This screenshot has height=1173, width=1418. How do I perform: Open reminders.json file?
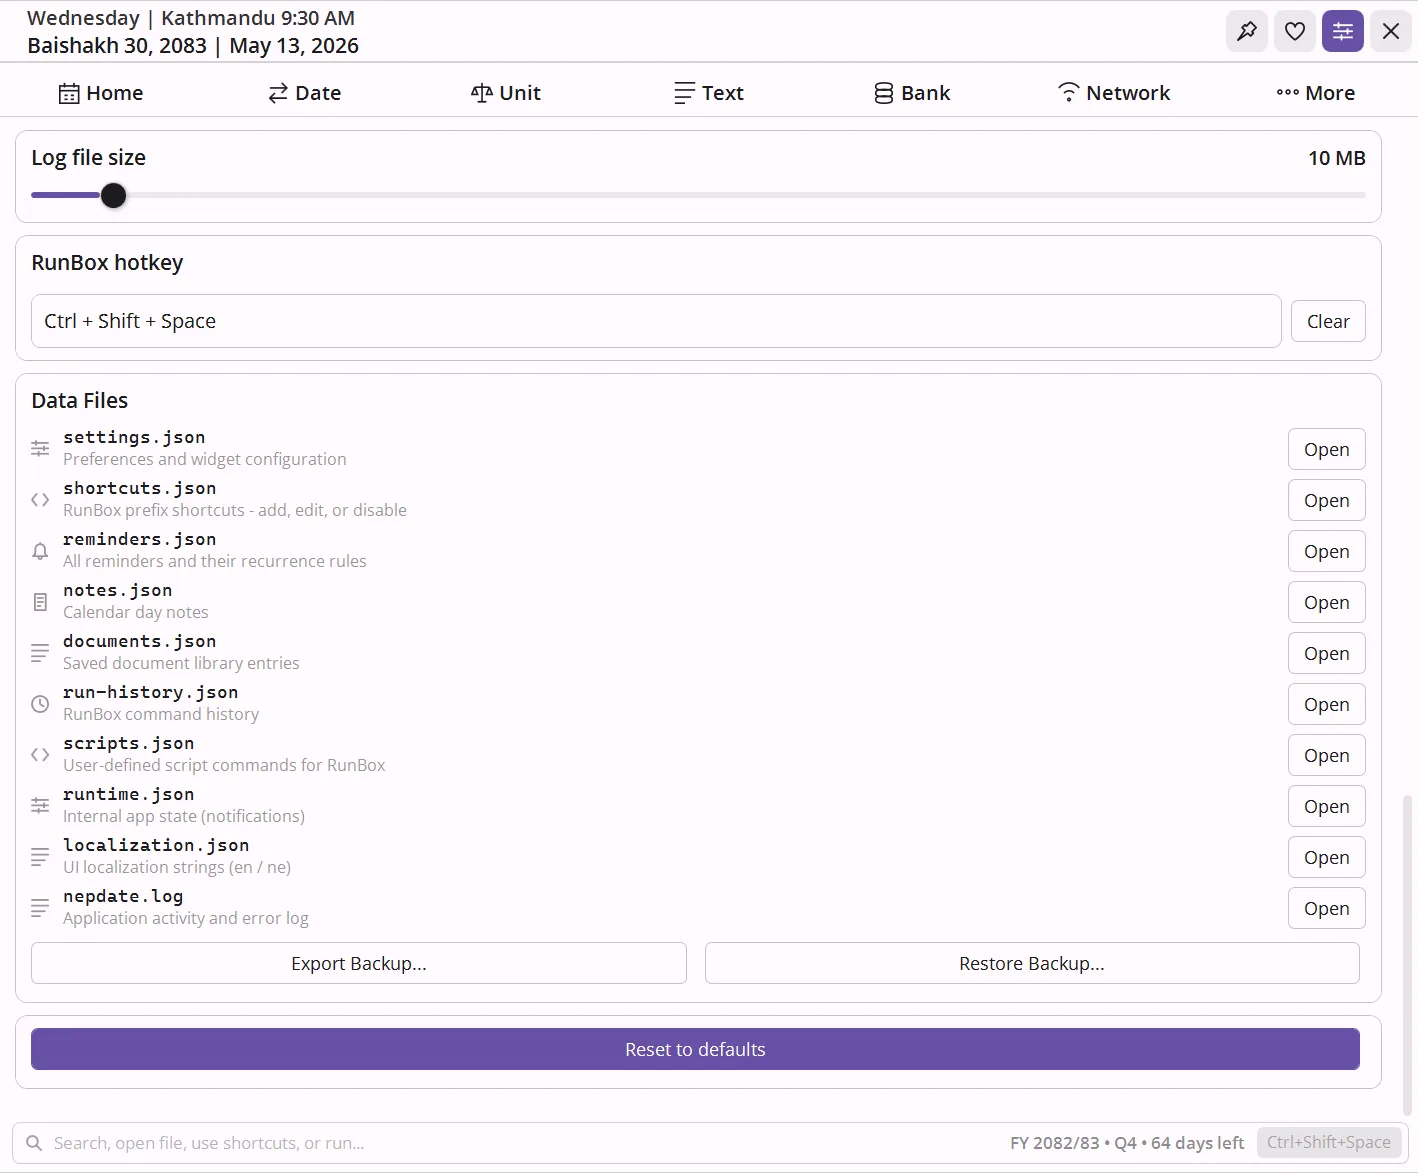click(x=1327, y=551)
